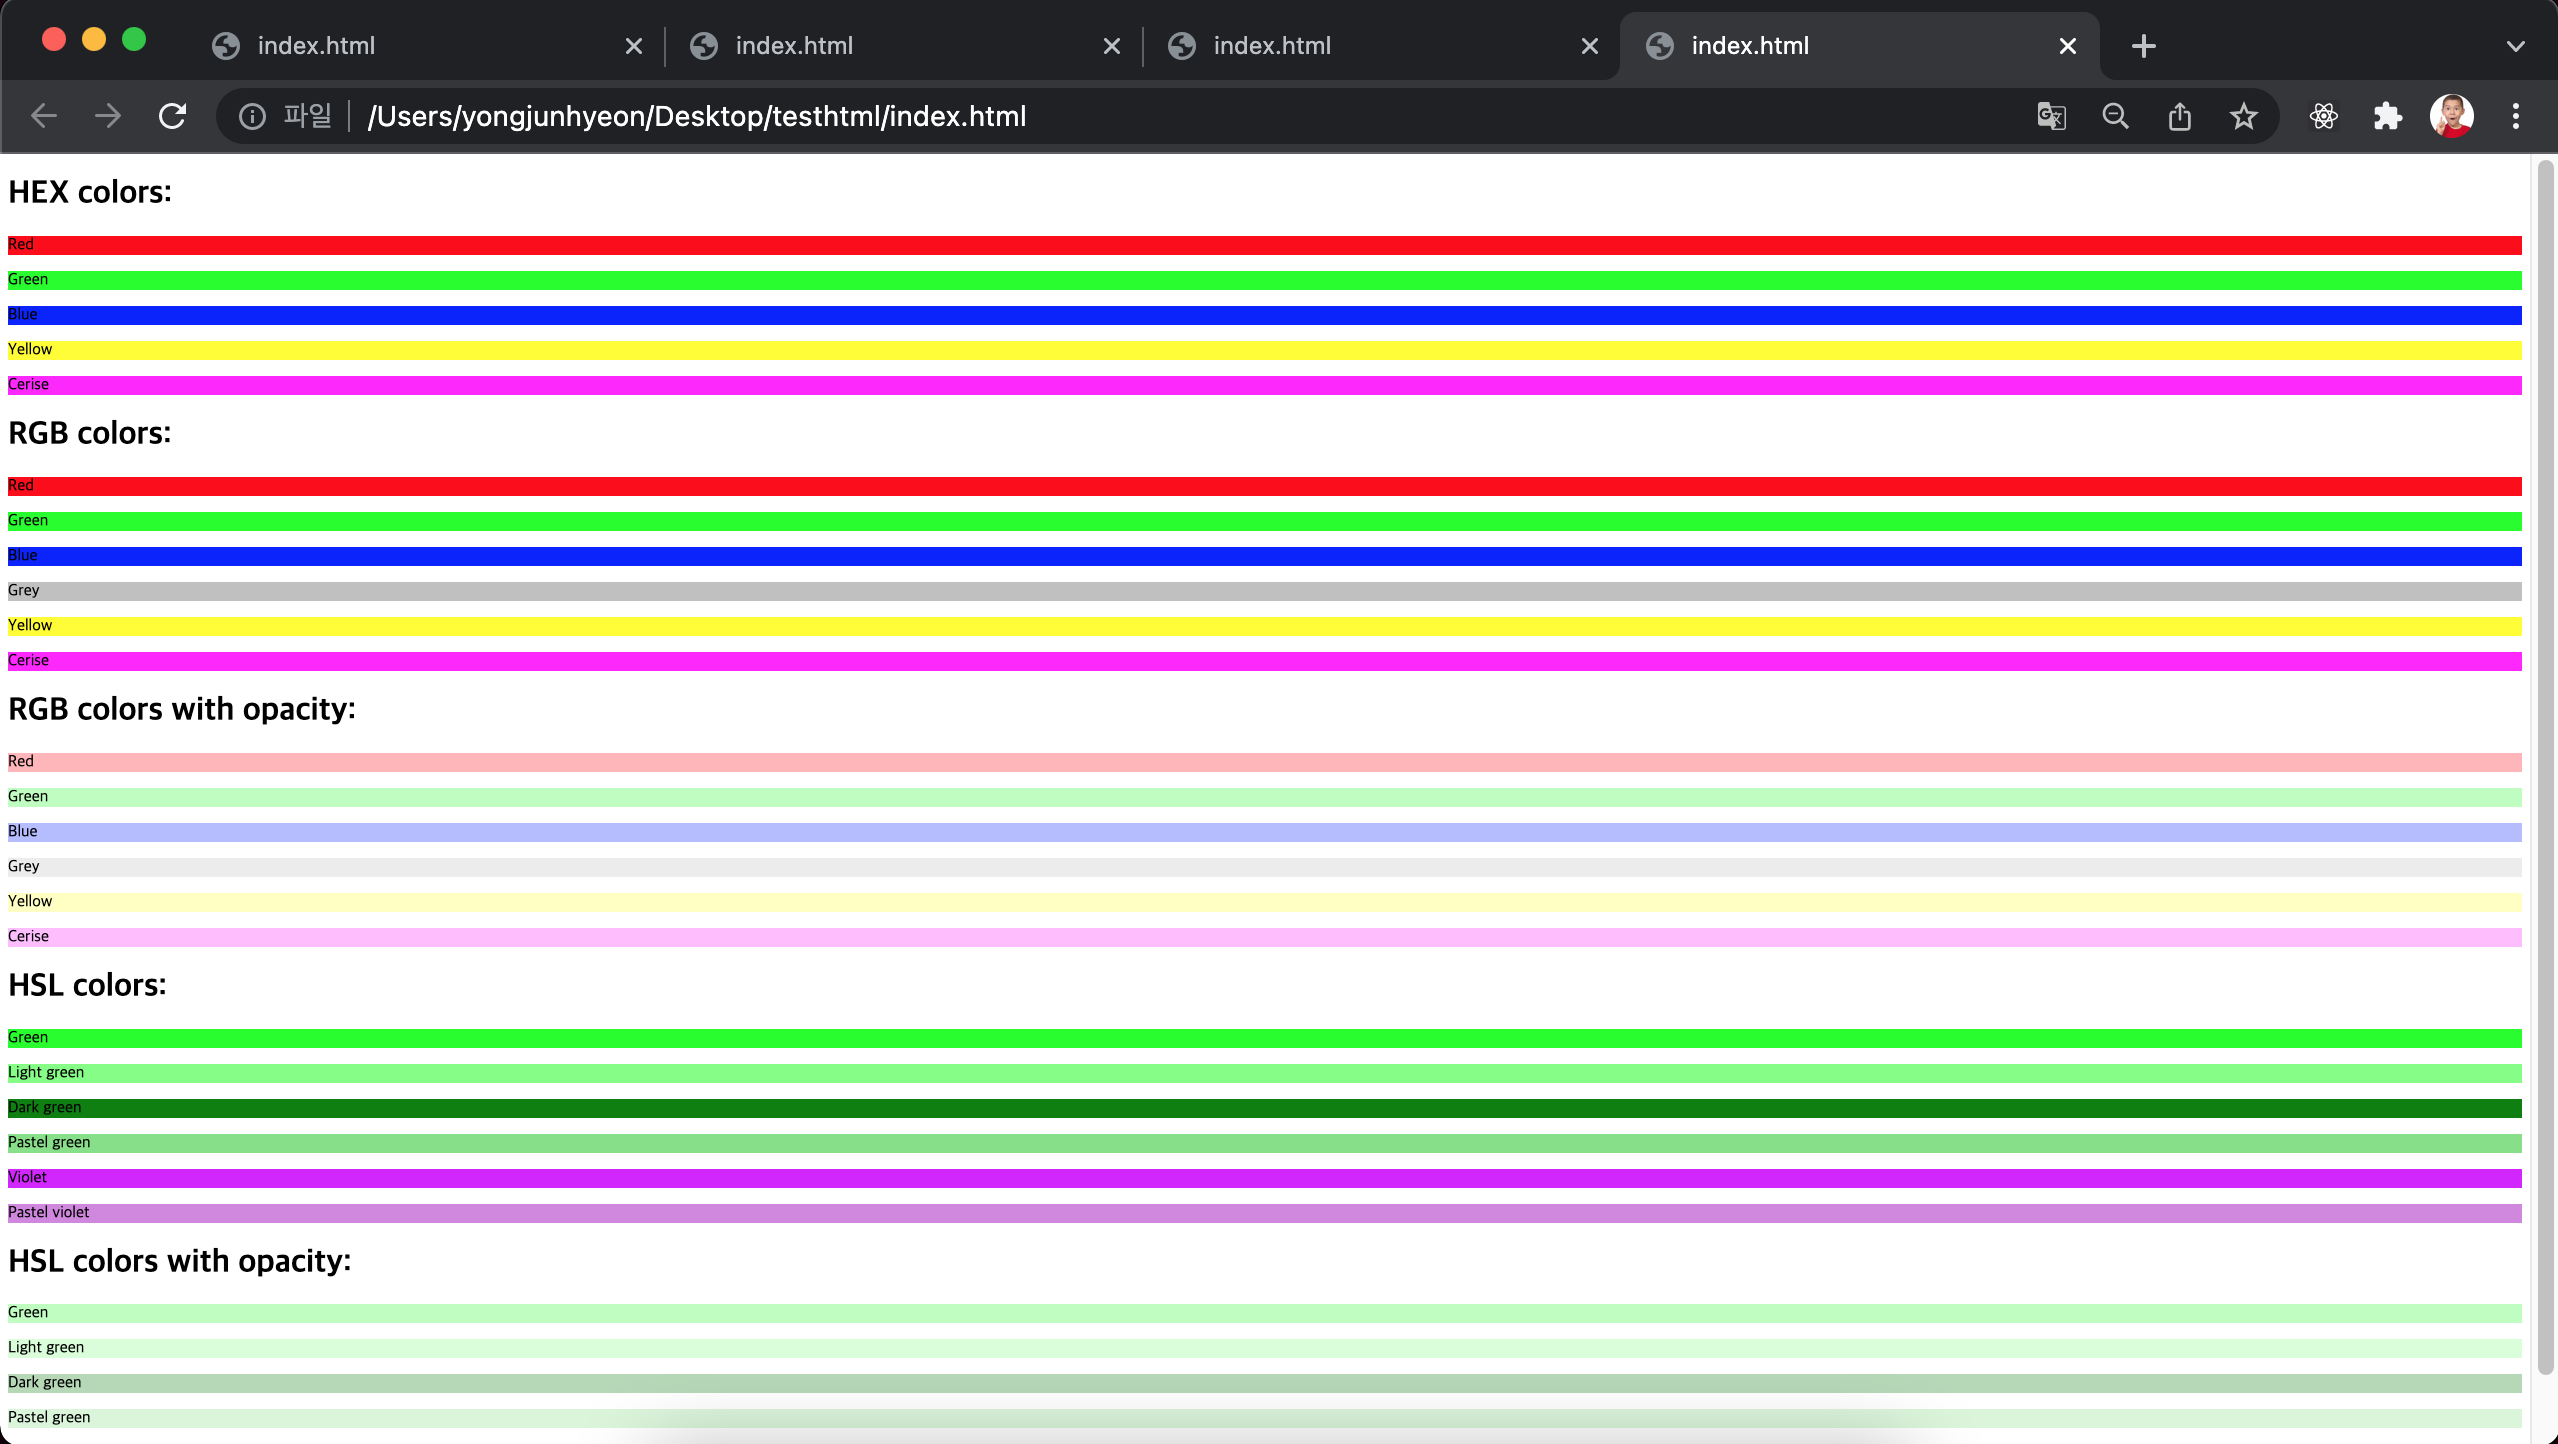Open a new tab with the plus button
This screenshot has height=1444, width=2558.
[x=2144, y=46]
